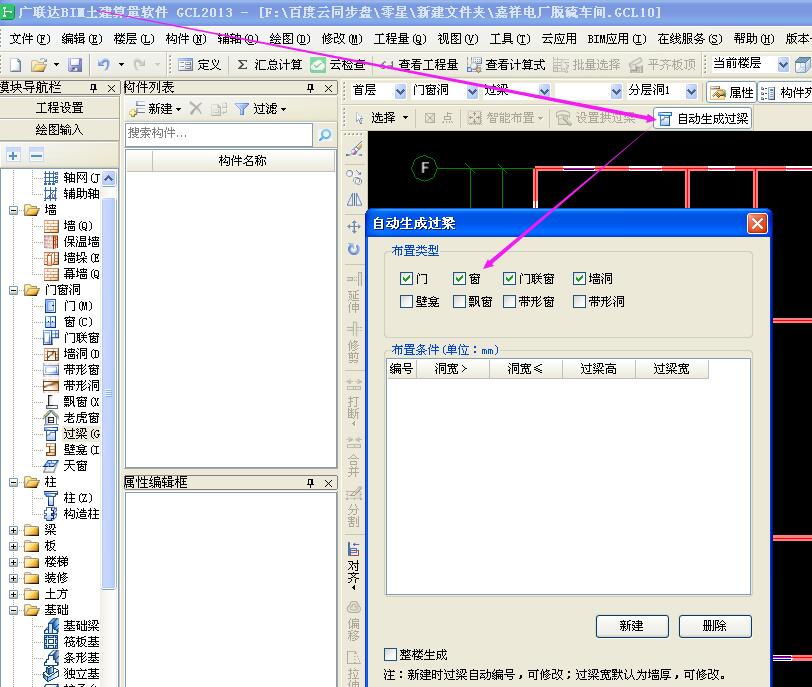Open the 视图(V) menu
Viewport: 812px width, 687px height.
click(x=457, y=39)
